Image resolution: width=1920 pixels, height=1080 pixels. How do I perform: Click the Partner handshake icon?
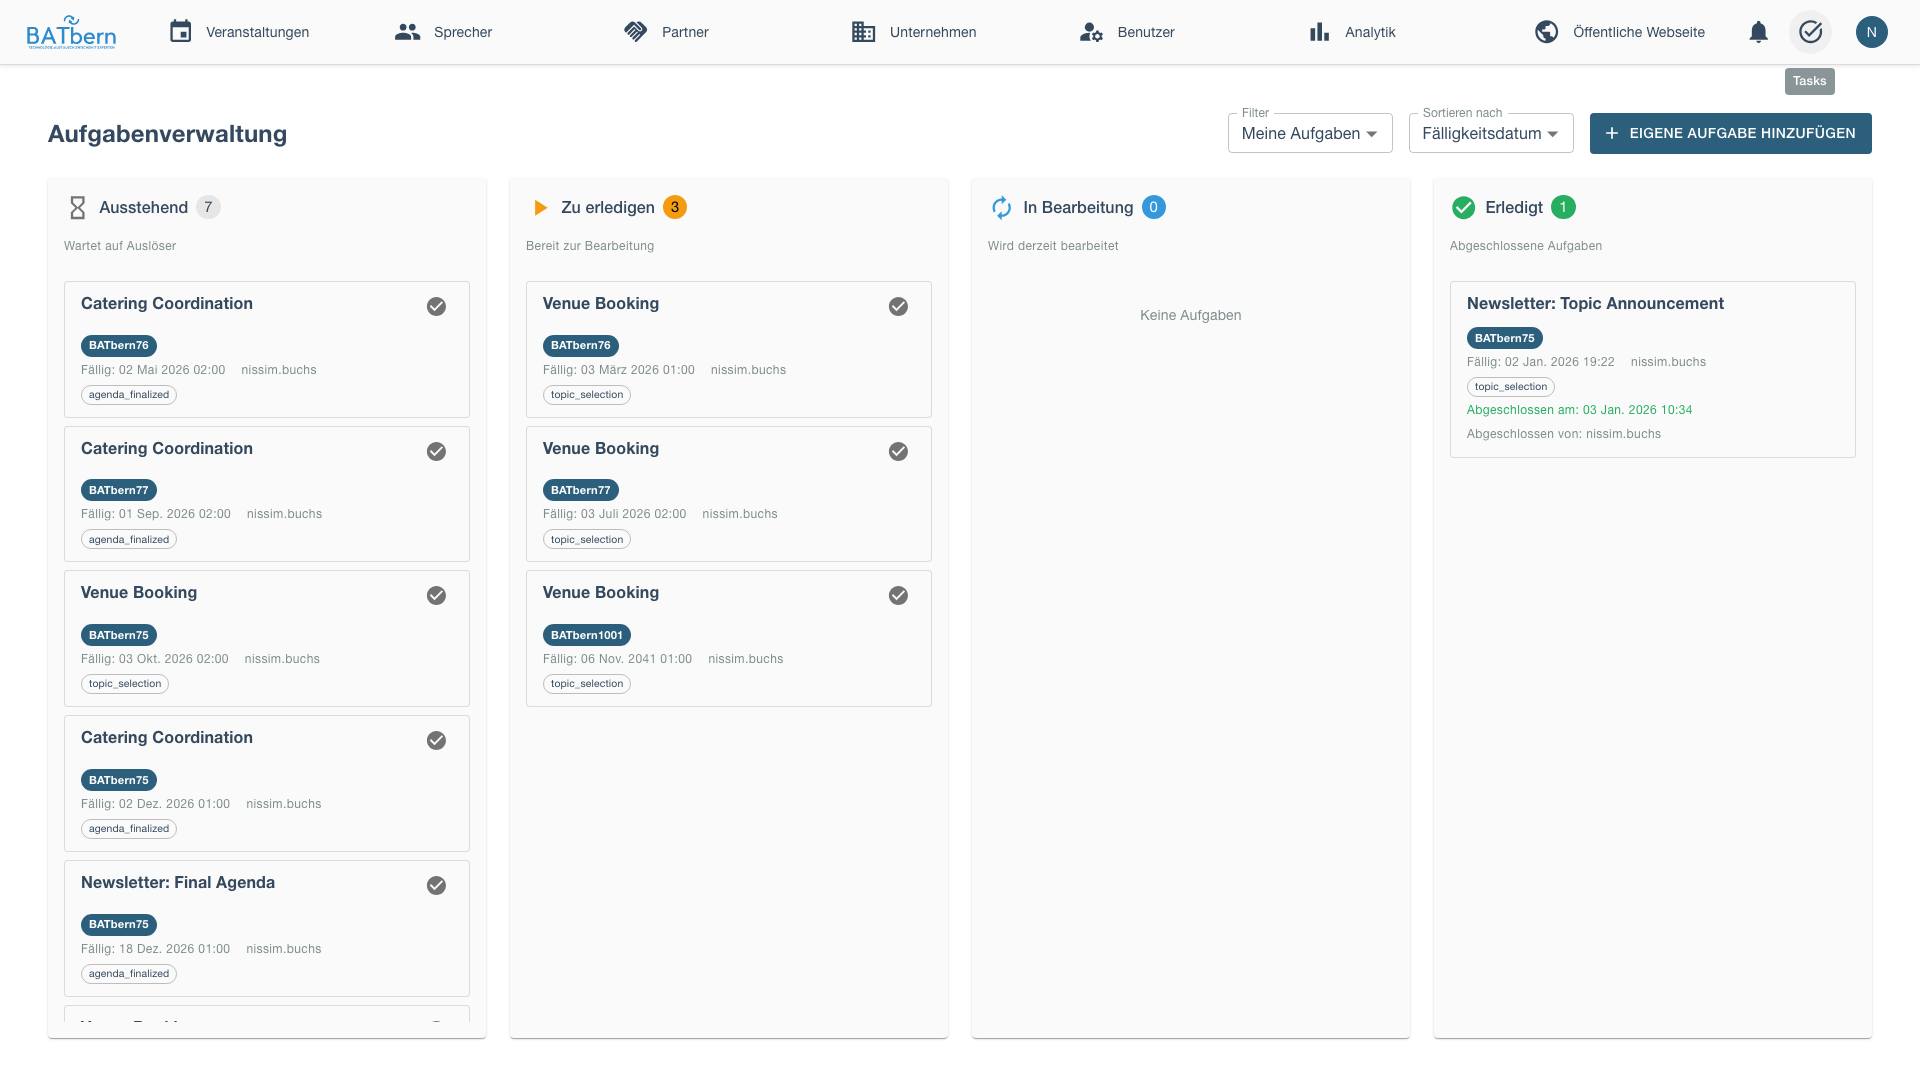[x=636, y=32]
